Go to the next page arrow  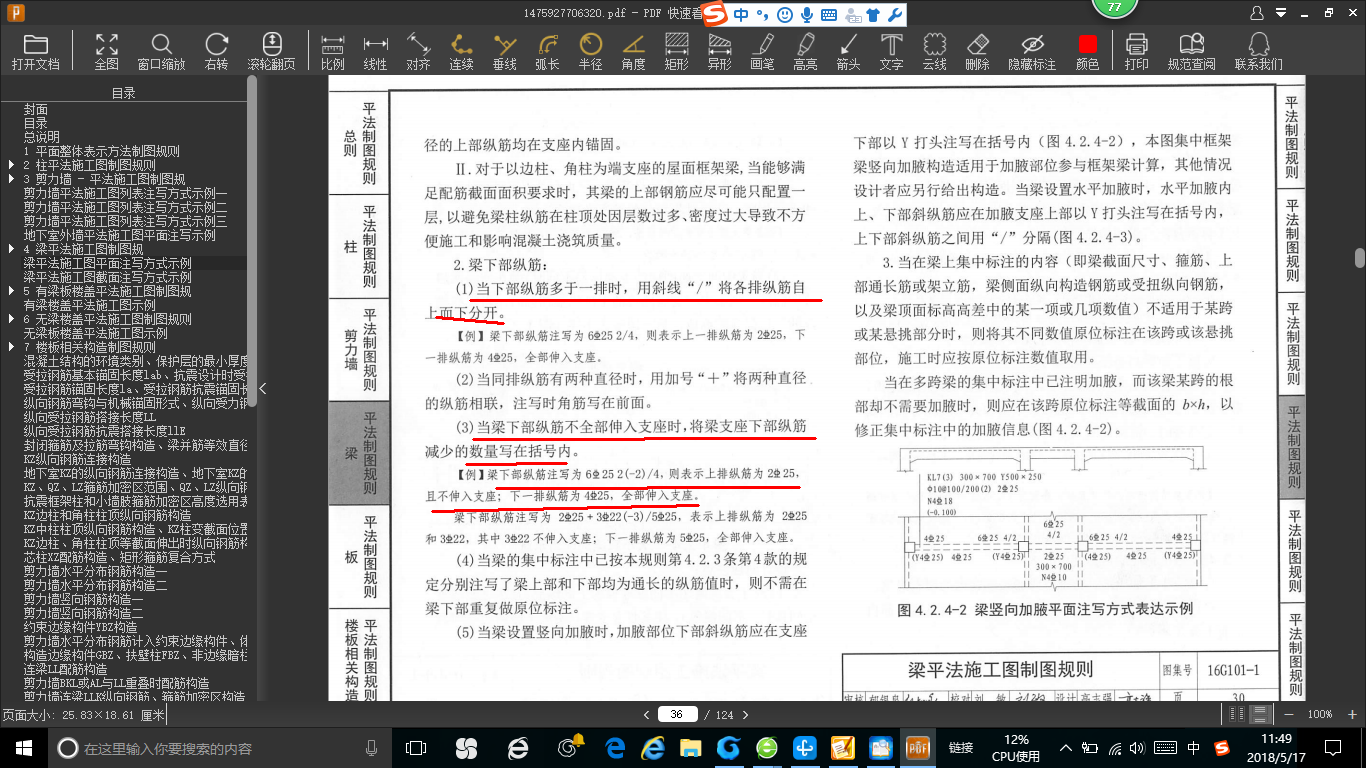[746, 714]
